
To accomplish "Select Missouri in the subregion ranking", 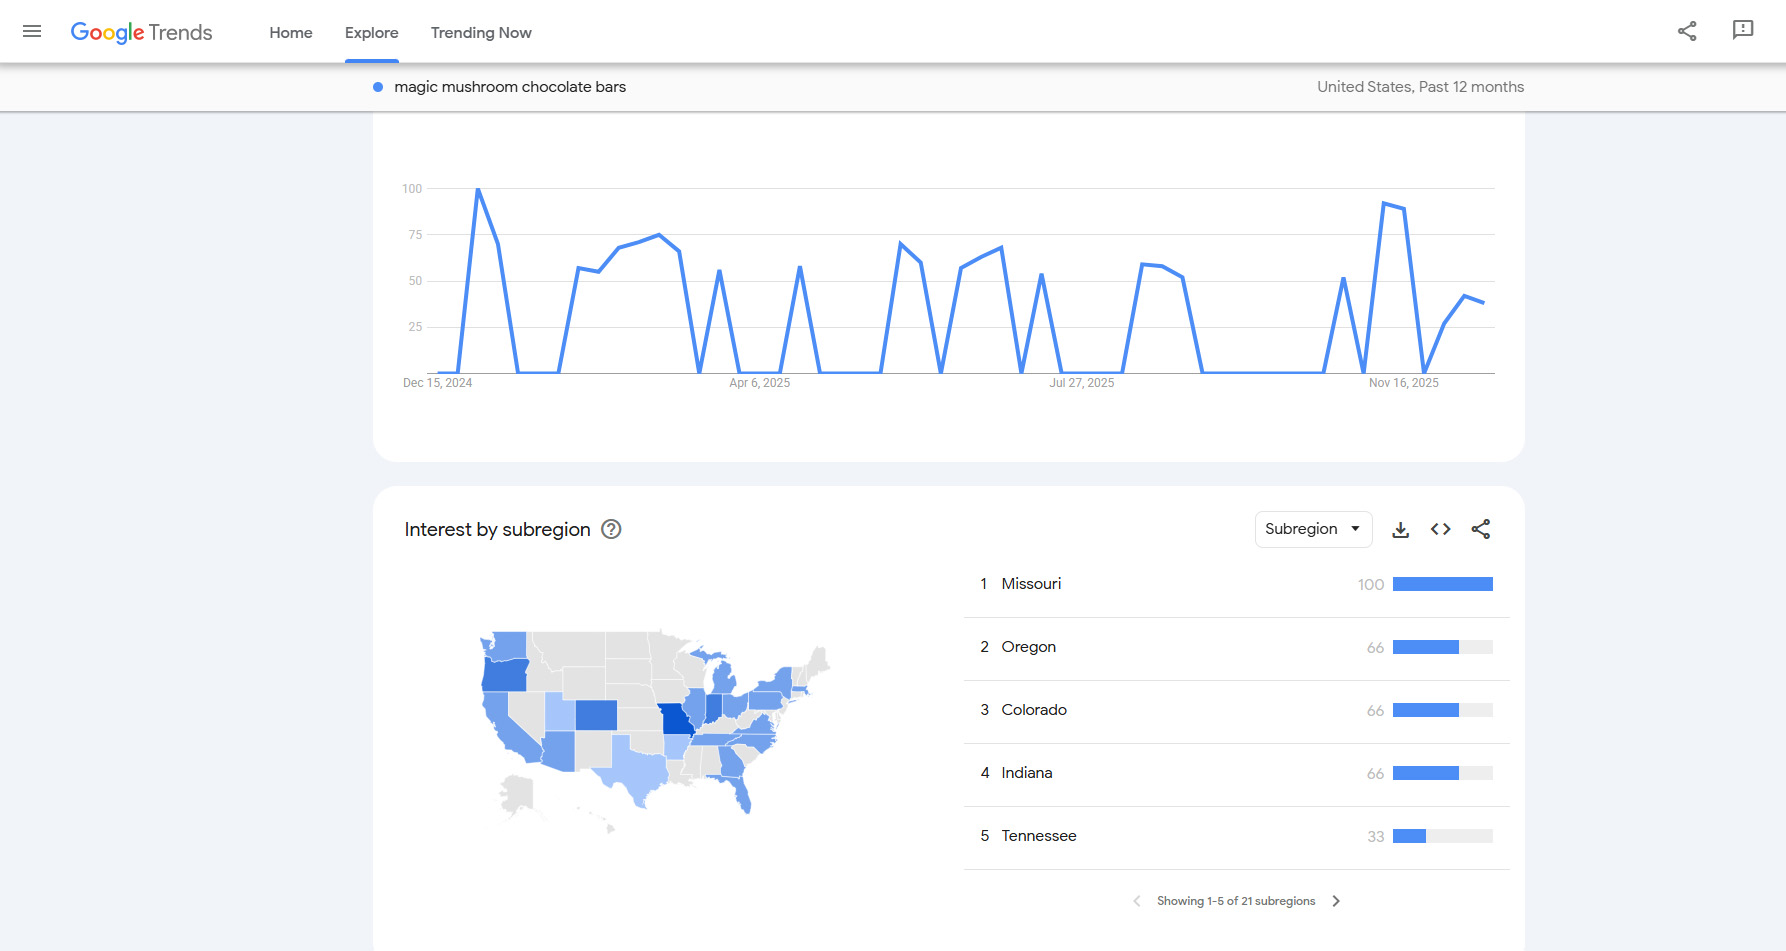I will 1031,583.
